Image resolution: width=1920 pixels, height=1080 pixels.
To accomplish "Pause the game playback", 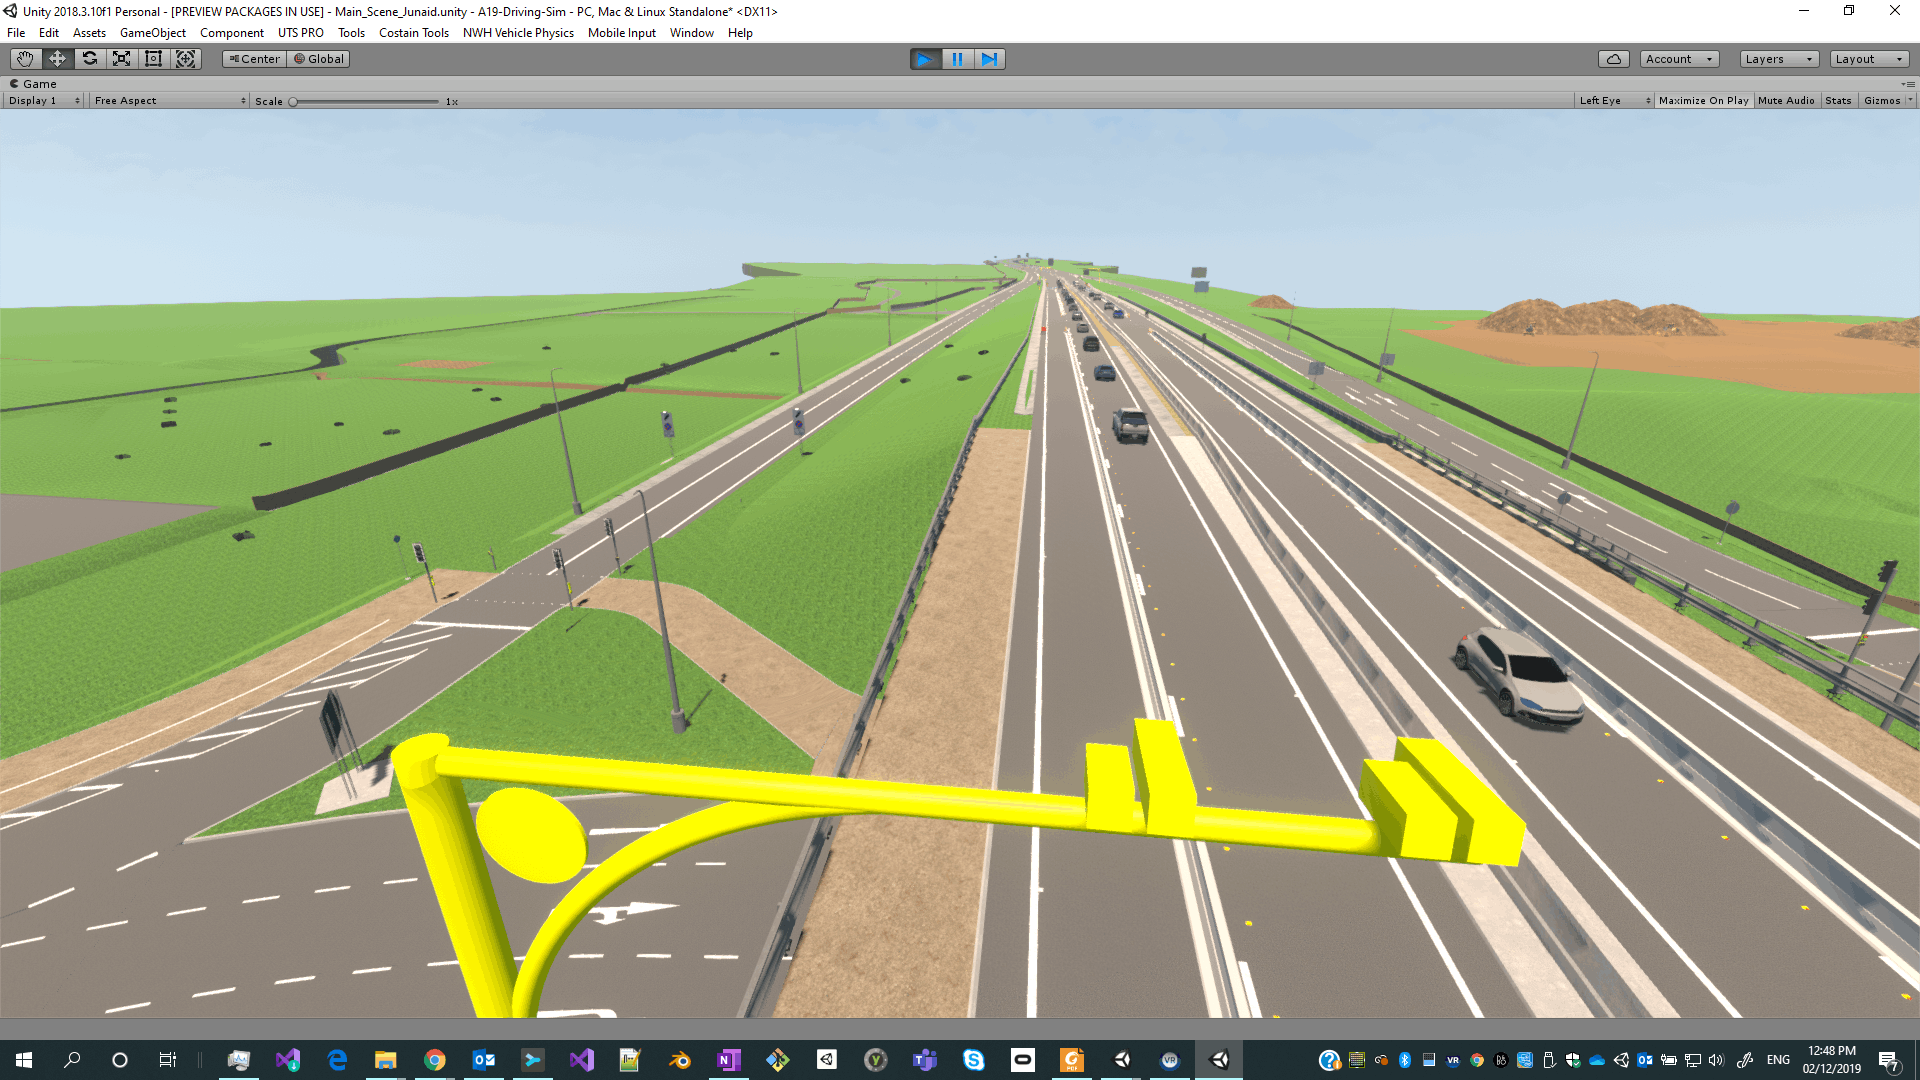I will [957, 59].
